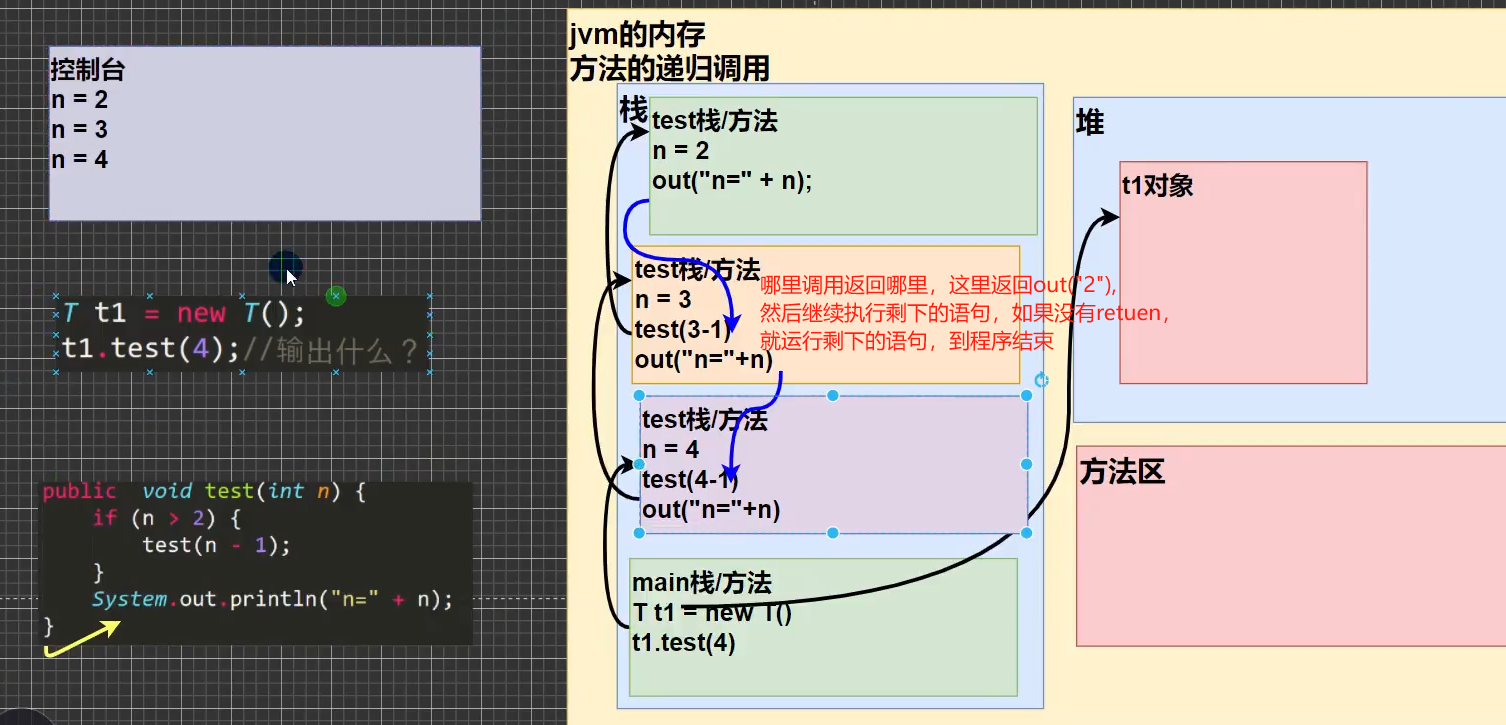Click the 'jvm的内存' heading
Image resolution: width=1506 pixels, height=725 pixels.
point(638,36)
